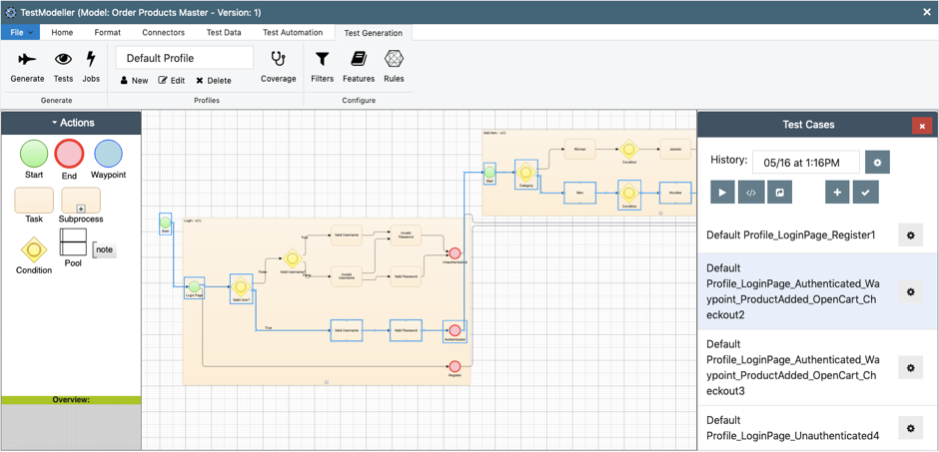Select the Test Generation tab
The height and width of the screenshot is (452, 939).
coord(373,33)
